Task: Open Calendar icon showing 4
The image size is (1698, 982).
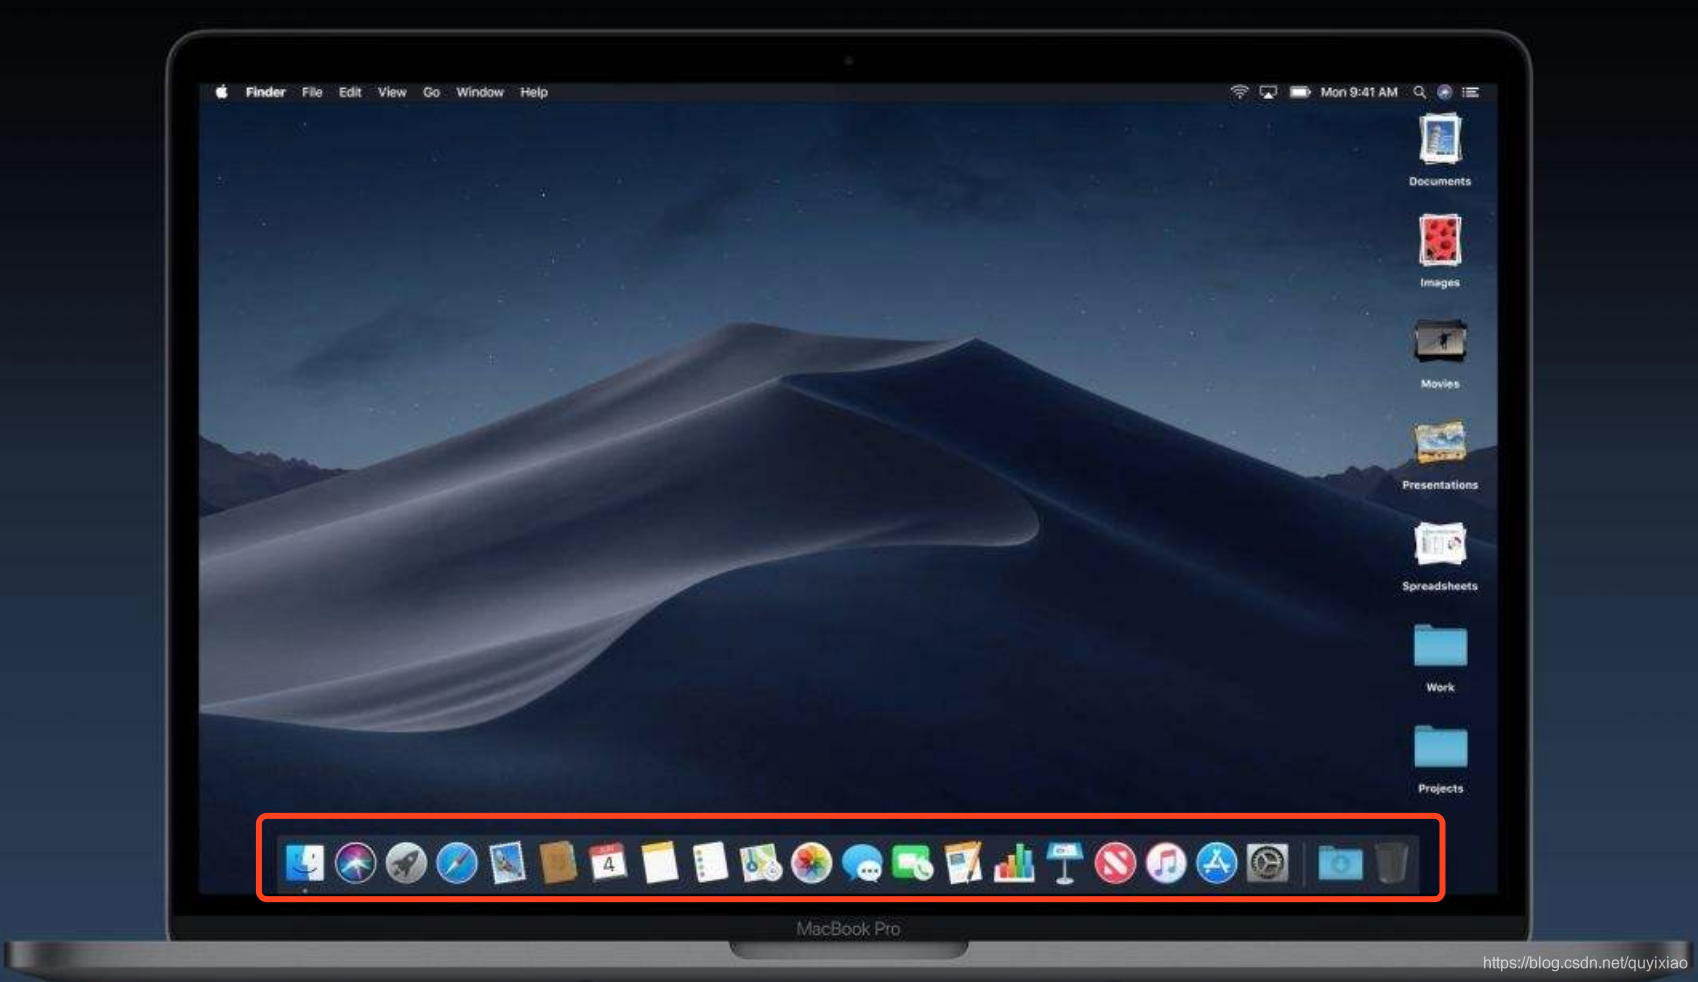Action: tap(608, 862)
